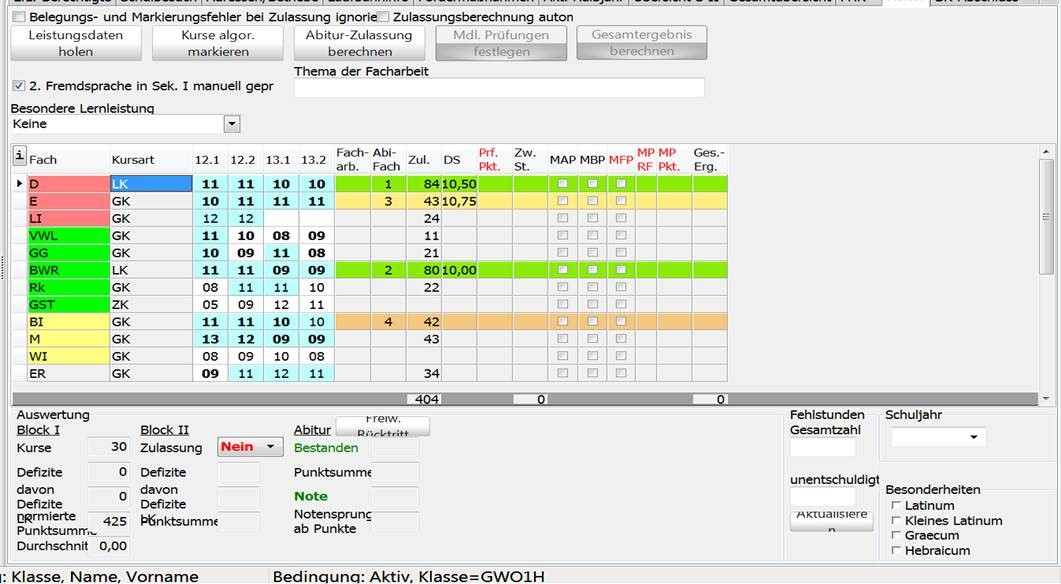Click the total 404 in the sum row
This screenshot has height=584, width=1061.
pos(424,399)
